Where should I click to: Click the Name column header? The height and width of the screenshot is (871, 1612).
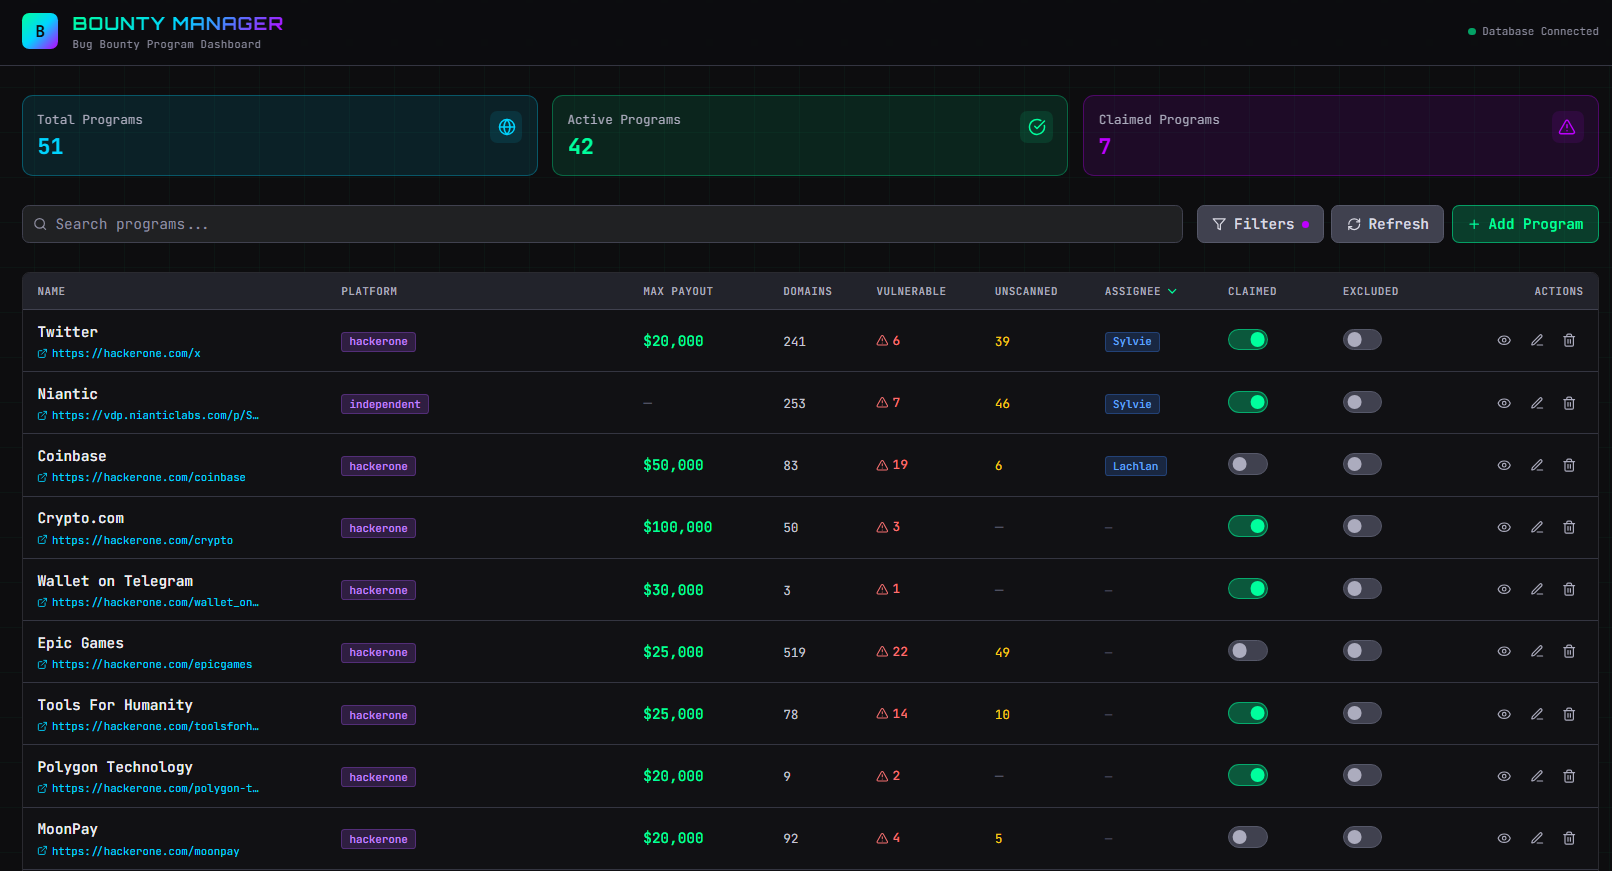point(51,291)
